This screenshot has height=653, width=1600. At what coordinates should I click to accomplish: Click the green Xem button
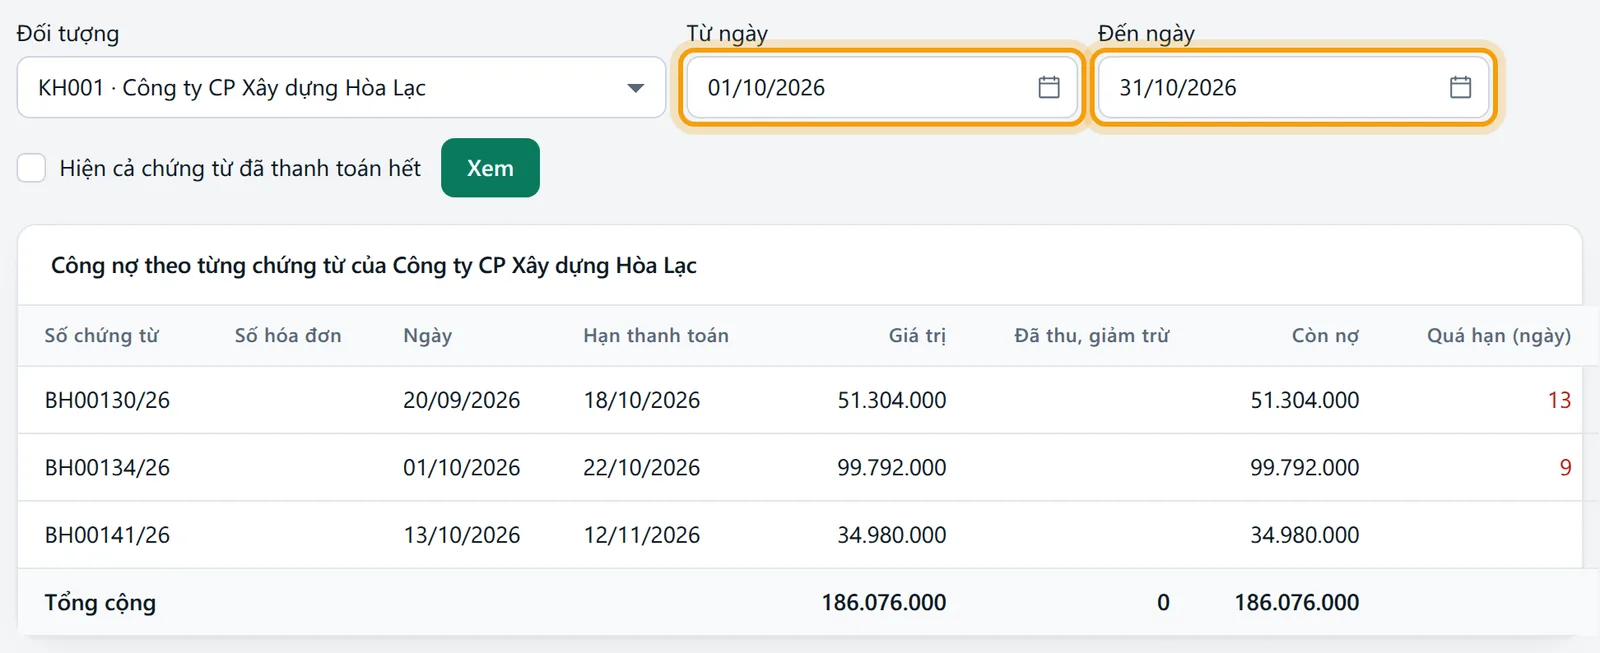click(x=490, y=168)
